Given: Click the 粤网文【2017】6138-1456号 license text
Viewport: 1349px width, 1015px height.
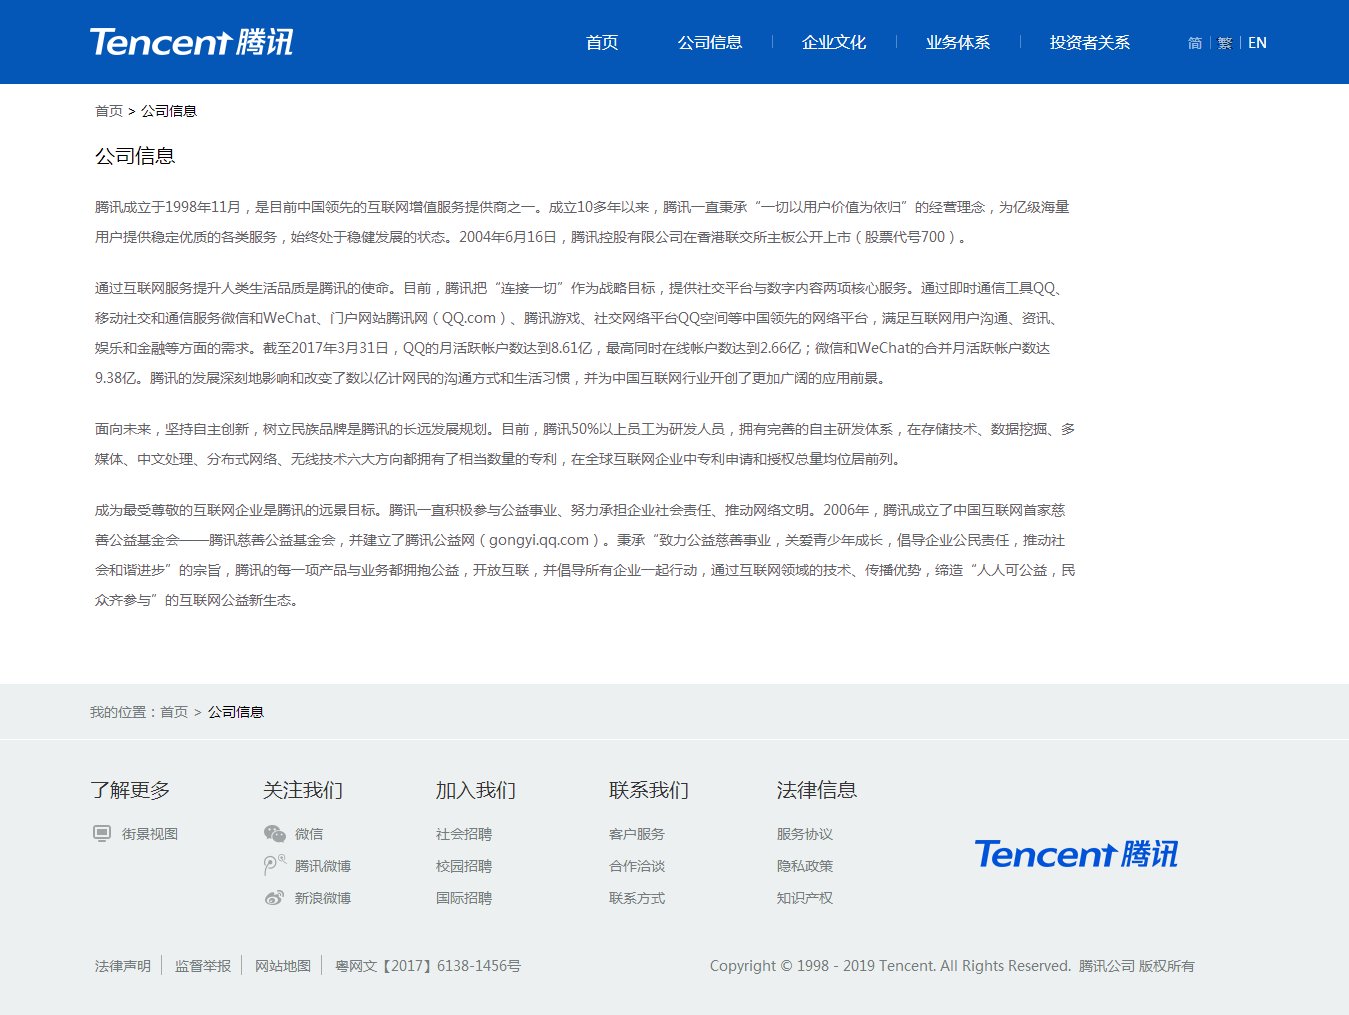Looking at the screenshot, I should 428,966.
